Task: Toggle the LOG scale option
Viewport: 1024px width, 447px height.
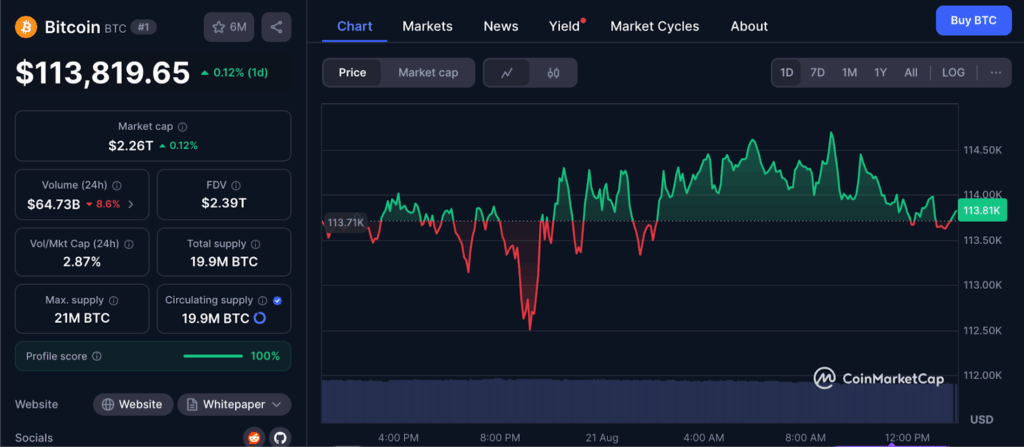Action: coord(953,73)
